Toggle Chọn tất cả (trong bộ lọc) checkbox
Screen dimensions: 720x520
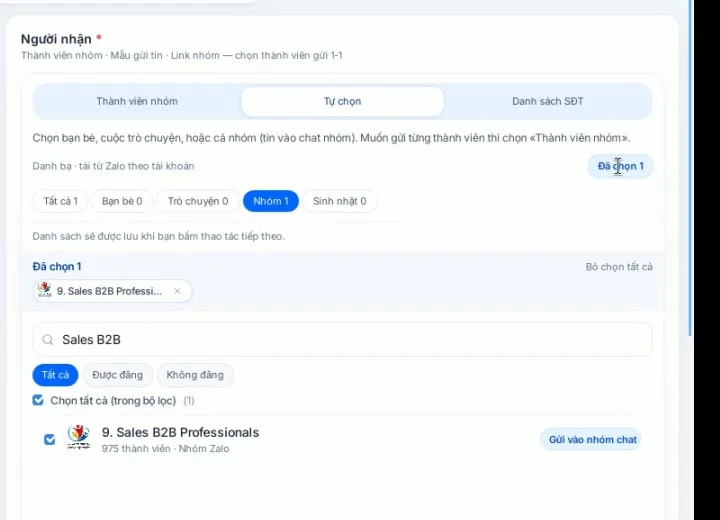[x=38, y=400]
